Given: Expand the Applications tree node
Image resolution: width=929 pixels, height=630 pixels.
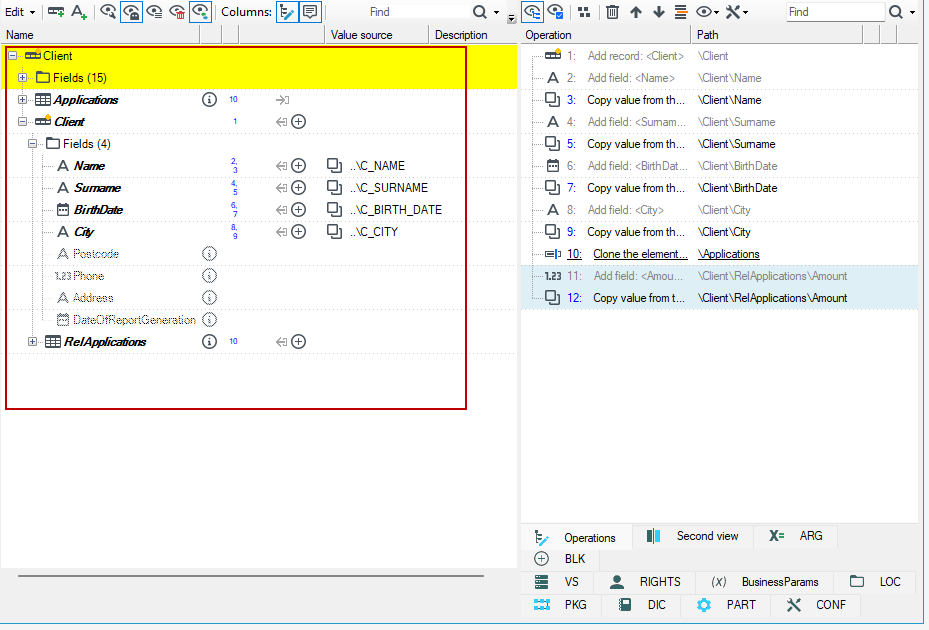Looking at the screenshot, I should (x=23, y=100).
